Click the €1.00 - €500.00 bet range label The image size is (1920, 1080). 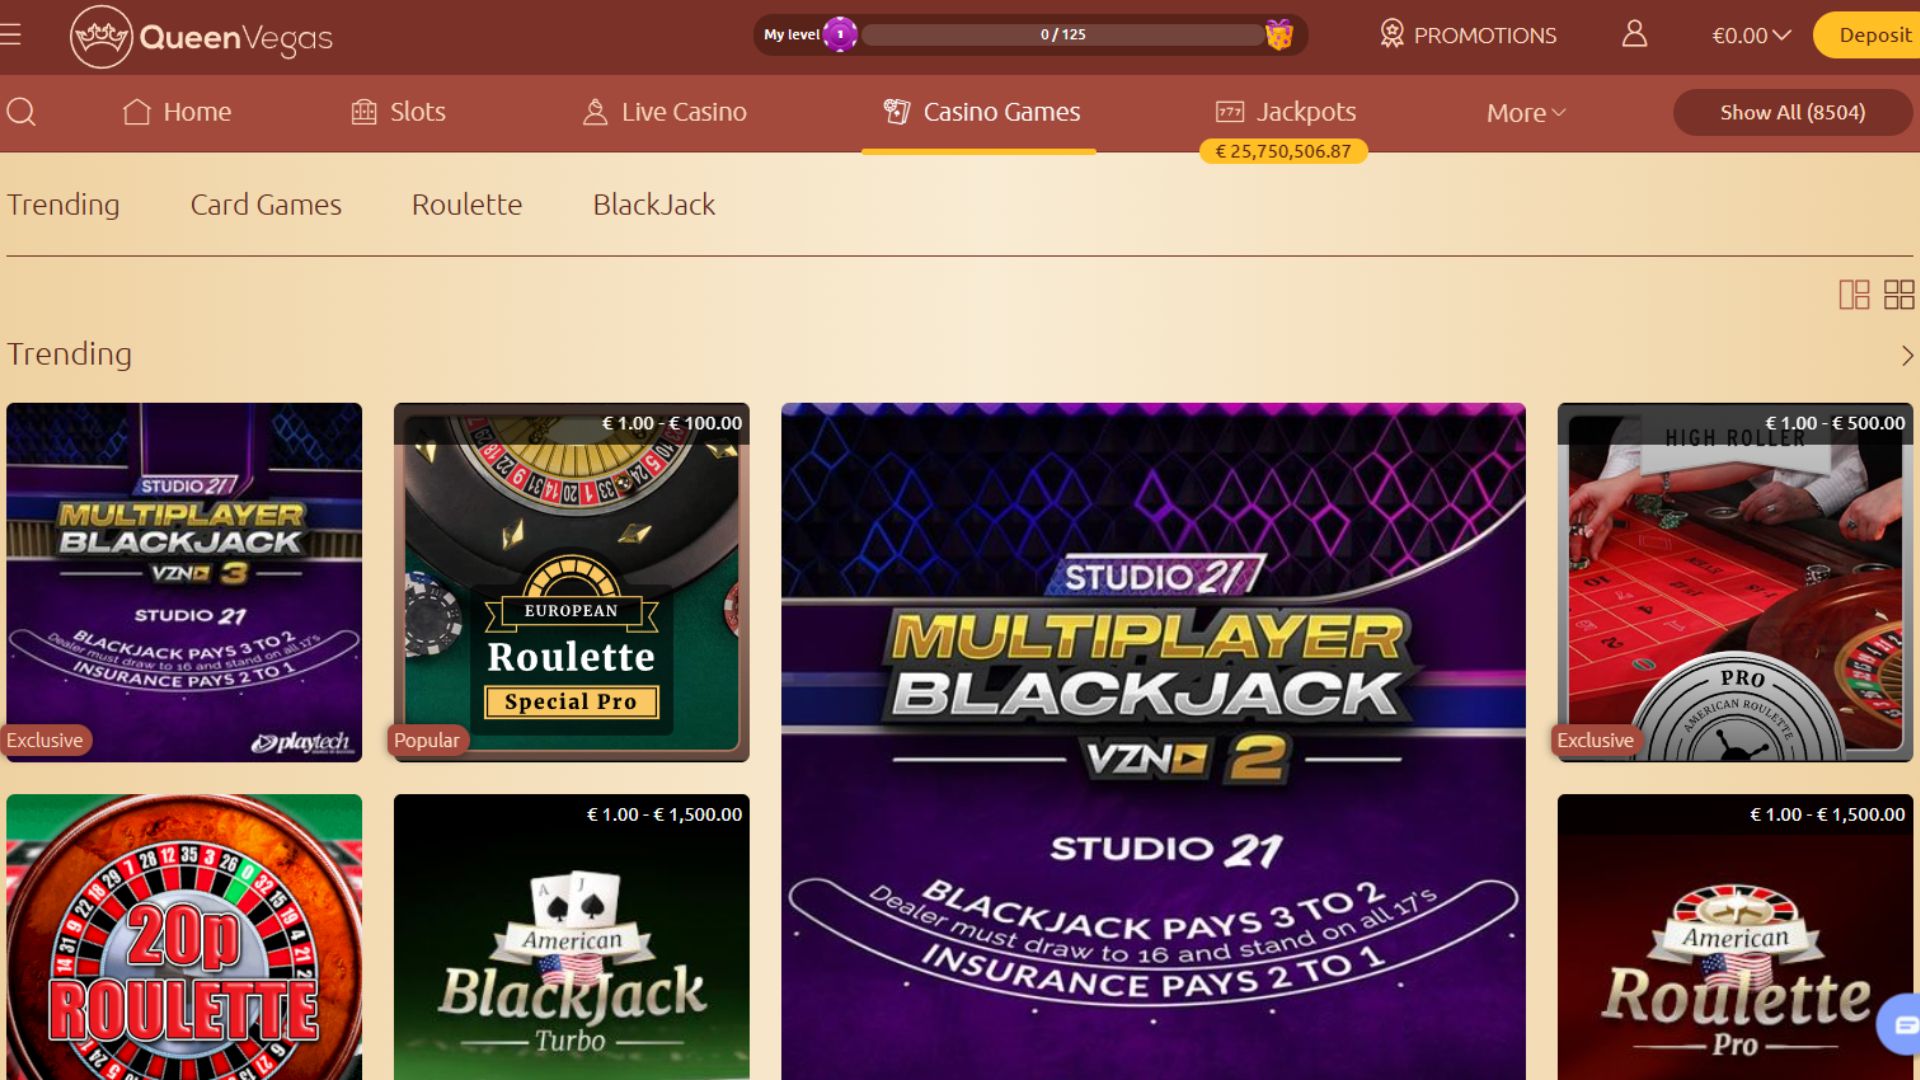1834,423
